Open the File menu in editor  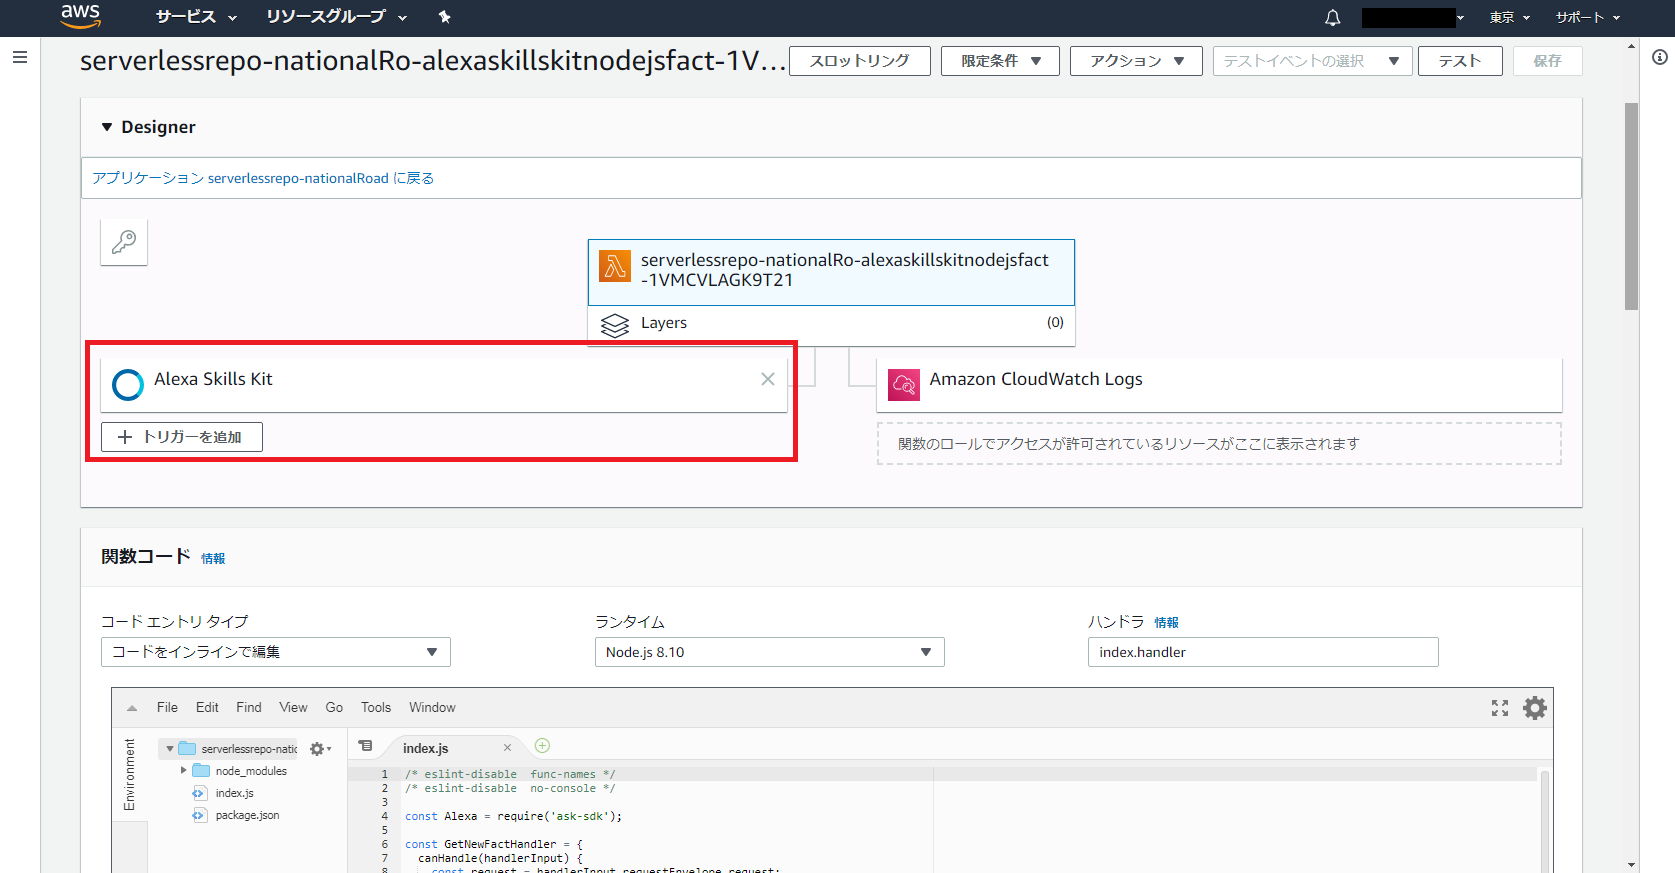pyautogui.click(x=167, y=707)
